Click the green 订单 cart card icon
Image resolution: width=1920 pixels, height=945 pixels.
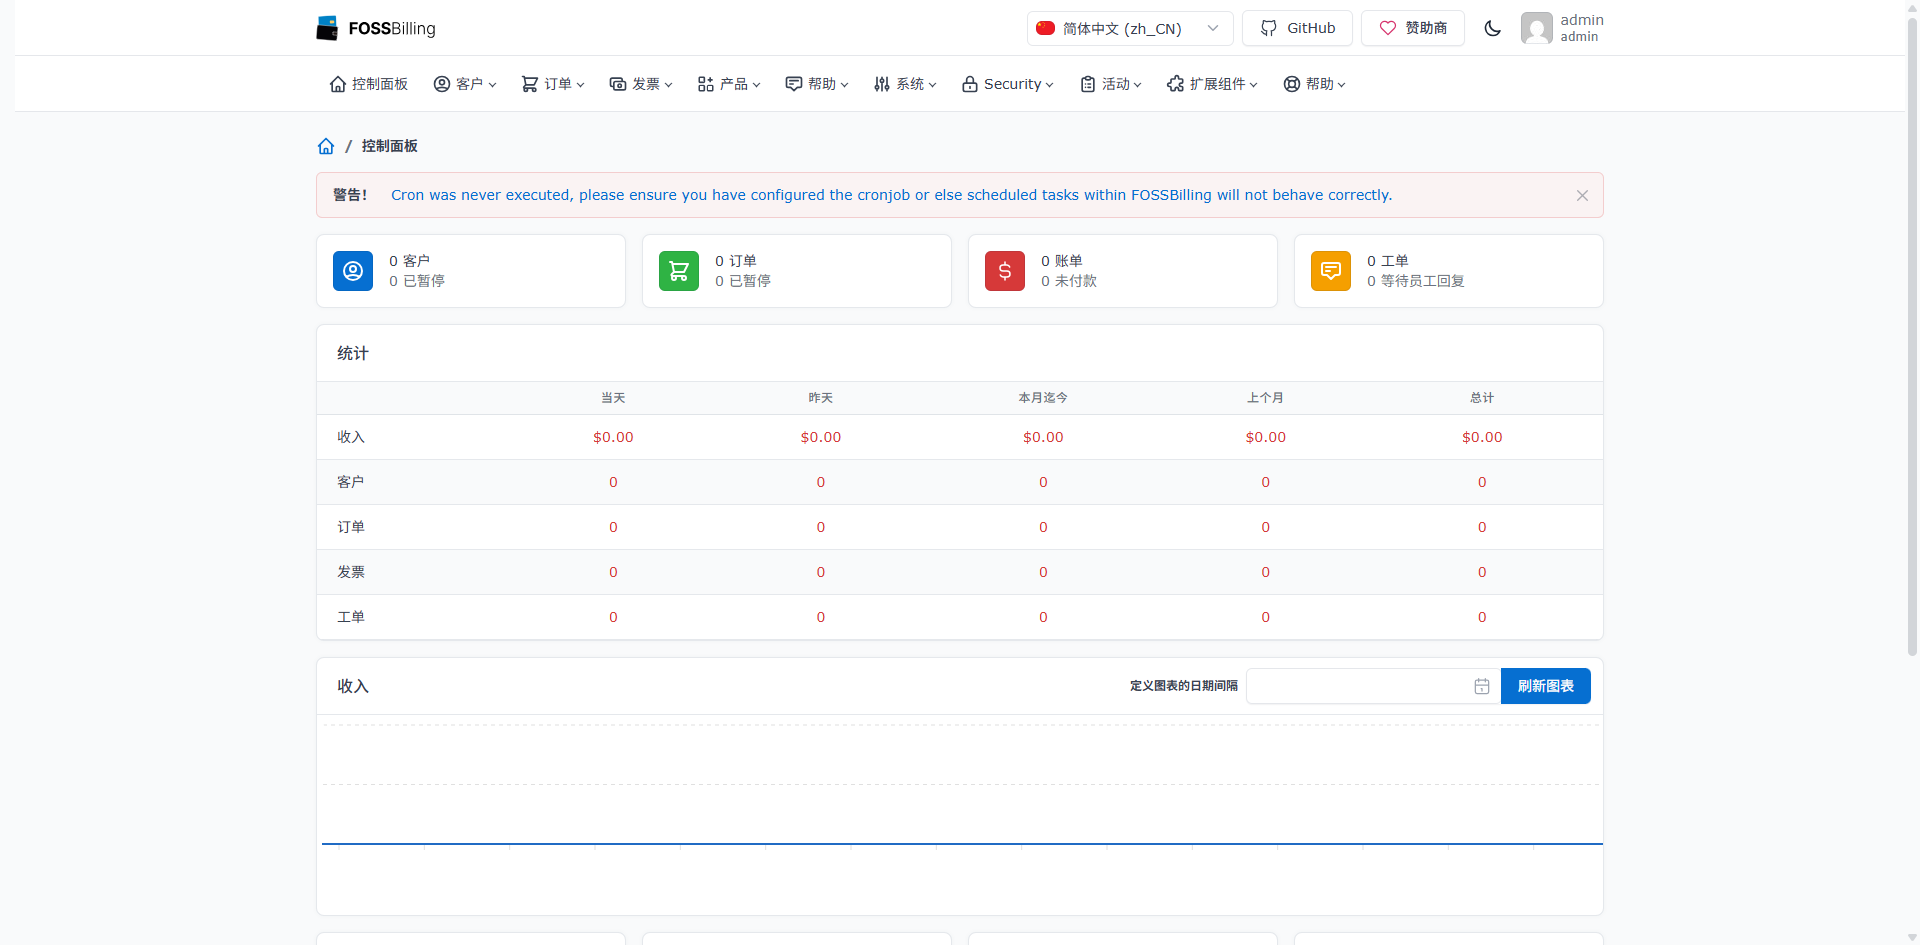point(679,271)
